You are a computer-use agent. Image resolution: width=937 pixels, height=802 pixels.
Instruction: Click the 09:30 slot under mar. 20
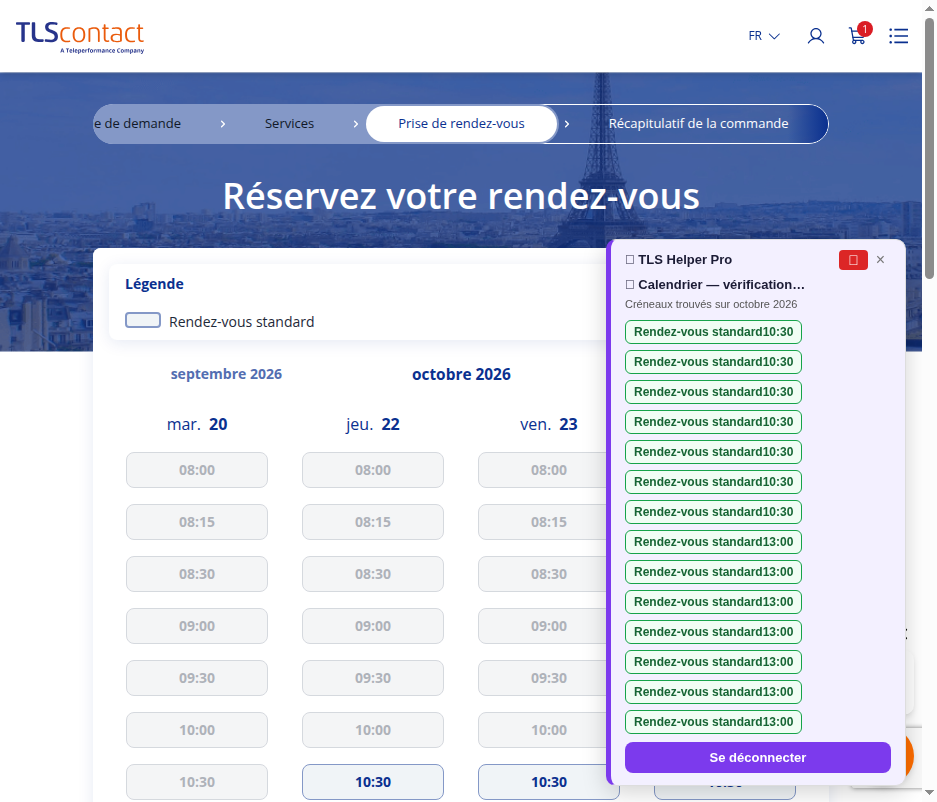click(197, 678)
